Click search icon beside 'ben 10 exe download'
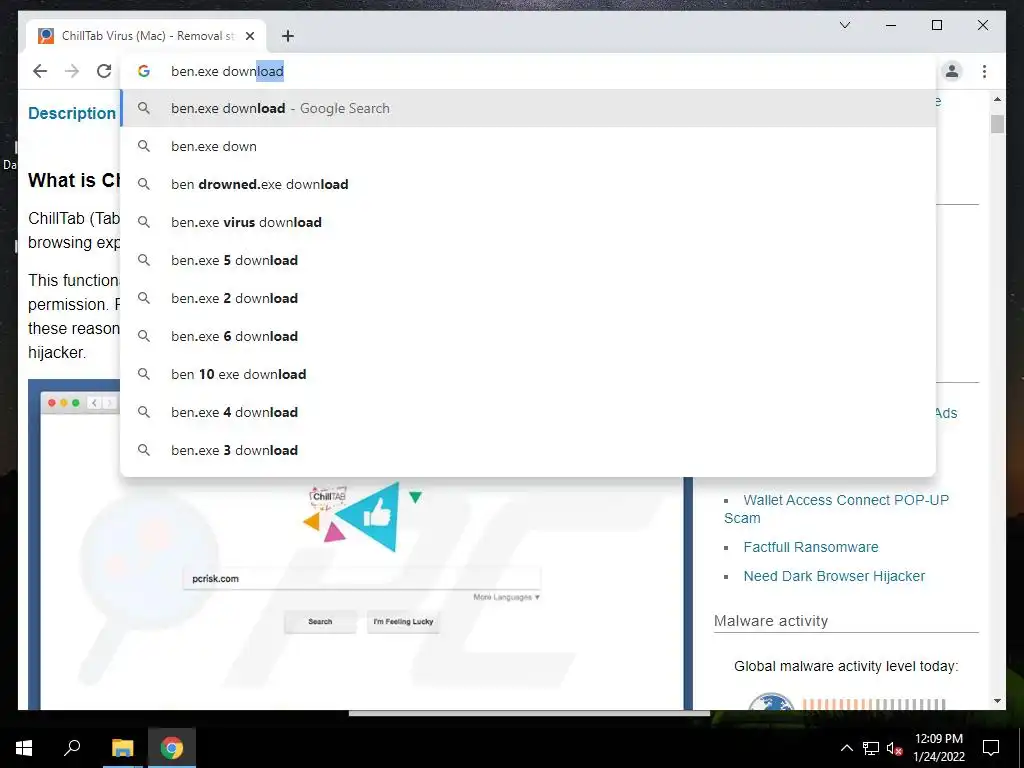This screenshot has height=768, width=1024. (x=144, y=374)
